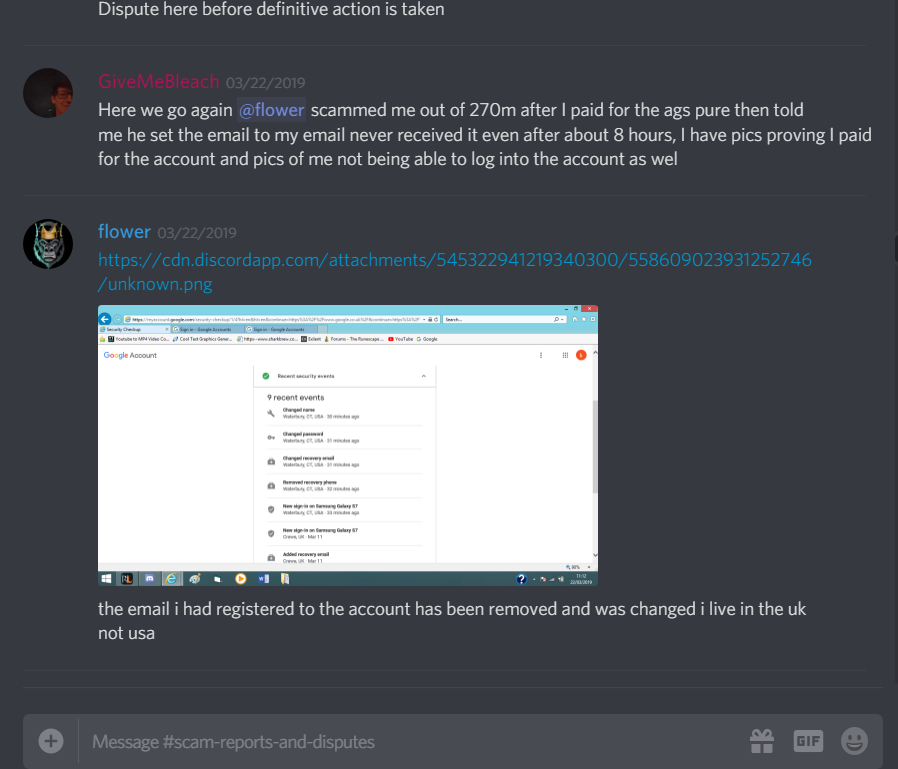The image size is (898, 769).
Task: Open the Nitro gift icon
Action: pyautogui.click(x=761, y=741)
